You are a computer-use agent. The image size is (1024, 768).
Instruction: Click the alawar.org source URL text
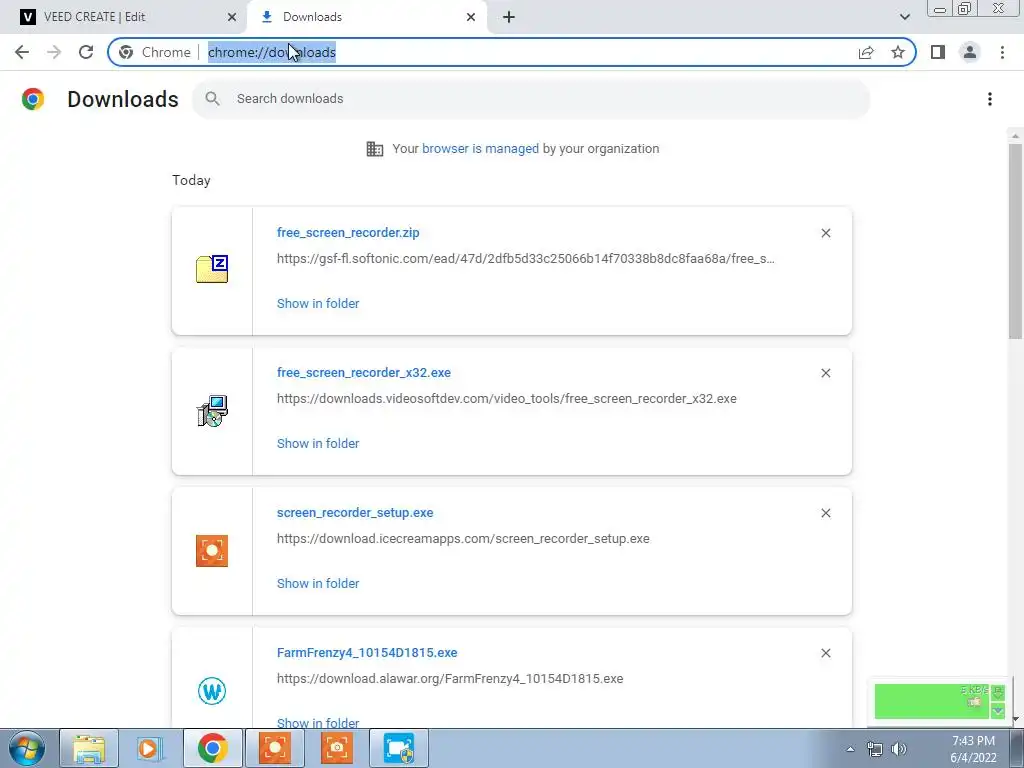450,679
